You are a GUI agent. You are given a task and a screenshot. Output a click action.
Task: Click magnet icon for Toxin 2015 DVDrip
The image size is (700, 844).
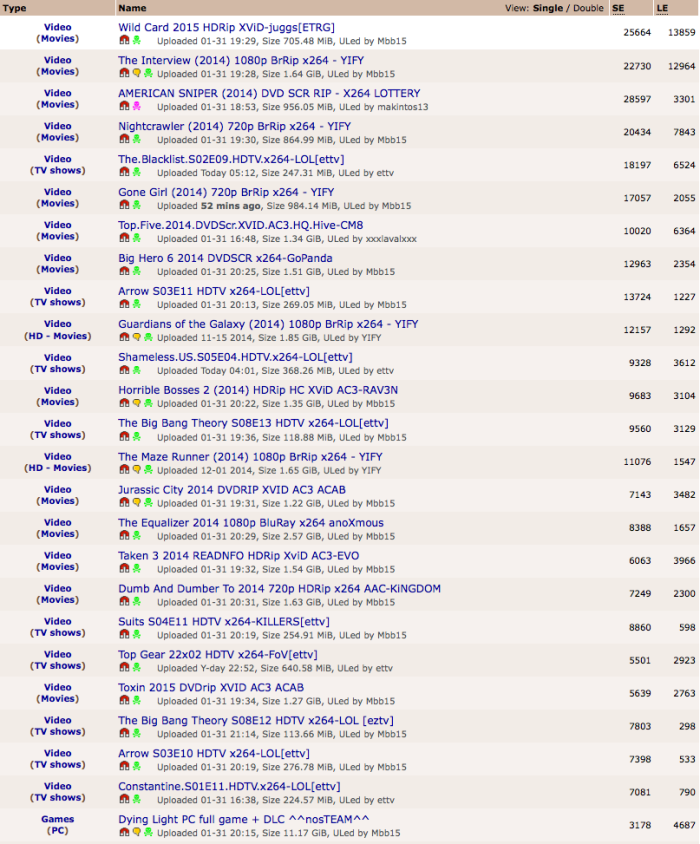tap(124, 700)
